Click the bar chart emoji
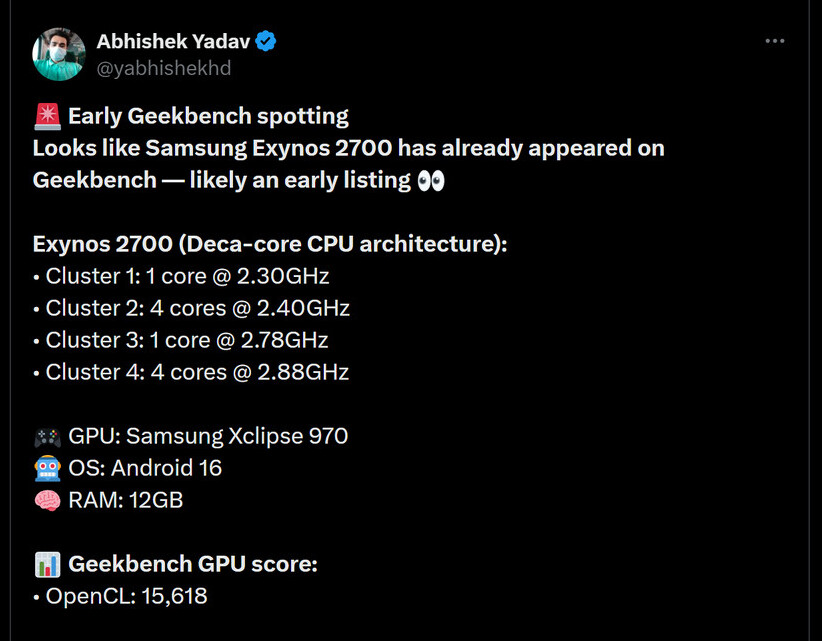This screenshot has width=822, height=641. [x=46, y=564]
